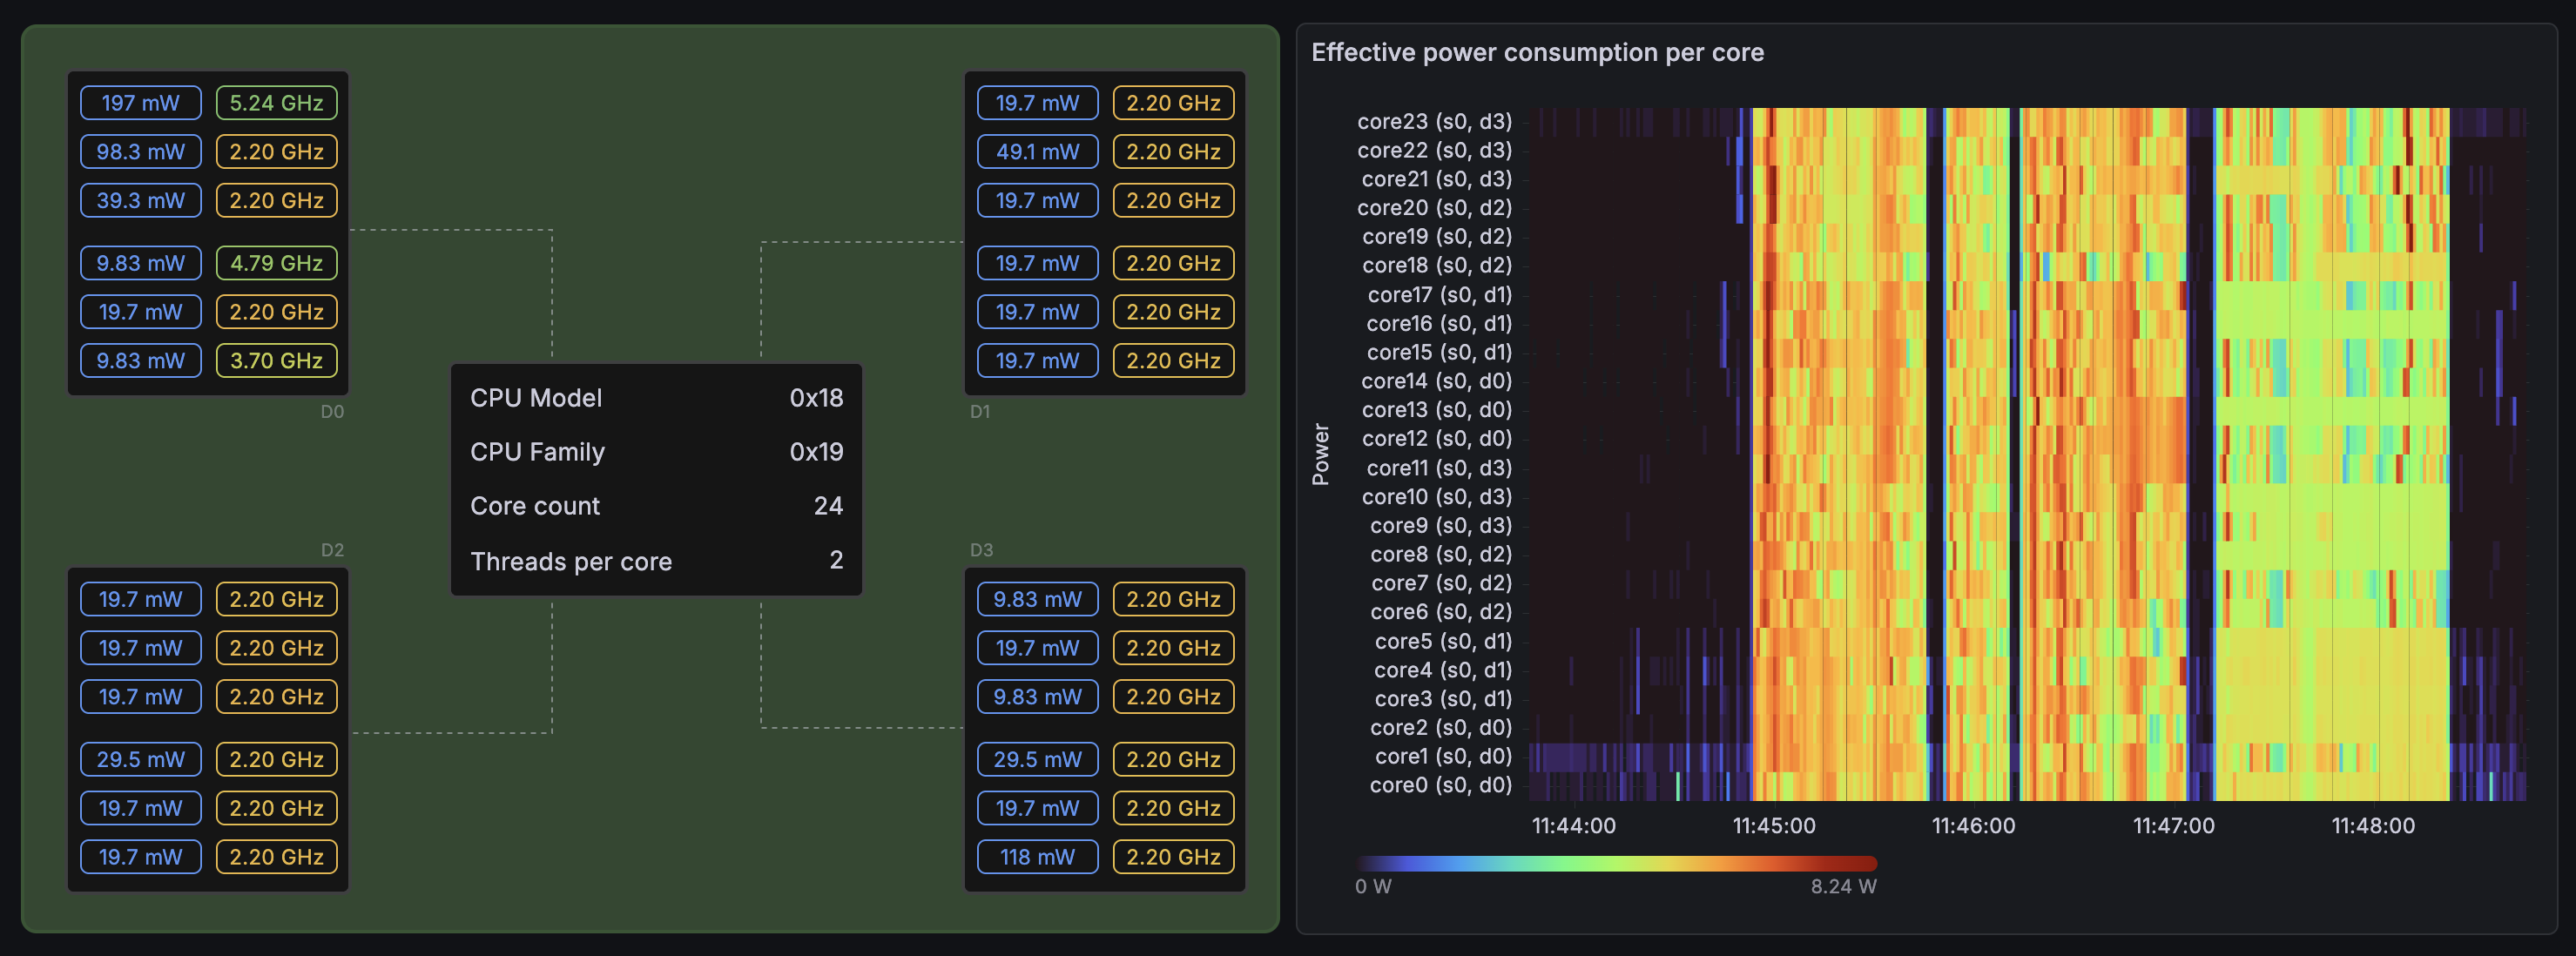Click the 4.79 GHz frequency badge
Screen dimensions: 2576x956
coord(276,263)
